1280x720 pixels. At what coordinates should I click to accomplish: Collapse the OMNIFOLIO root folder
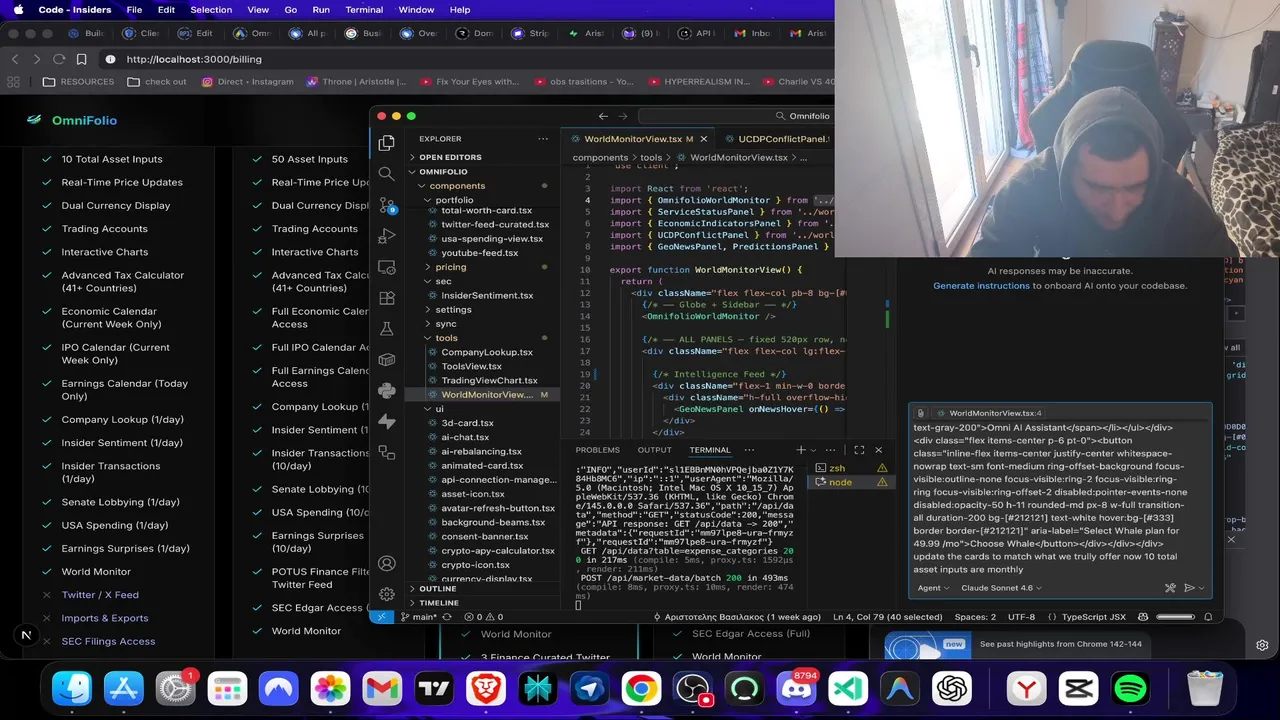[443, 171]
